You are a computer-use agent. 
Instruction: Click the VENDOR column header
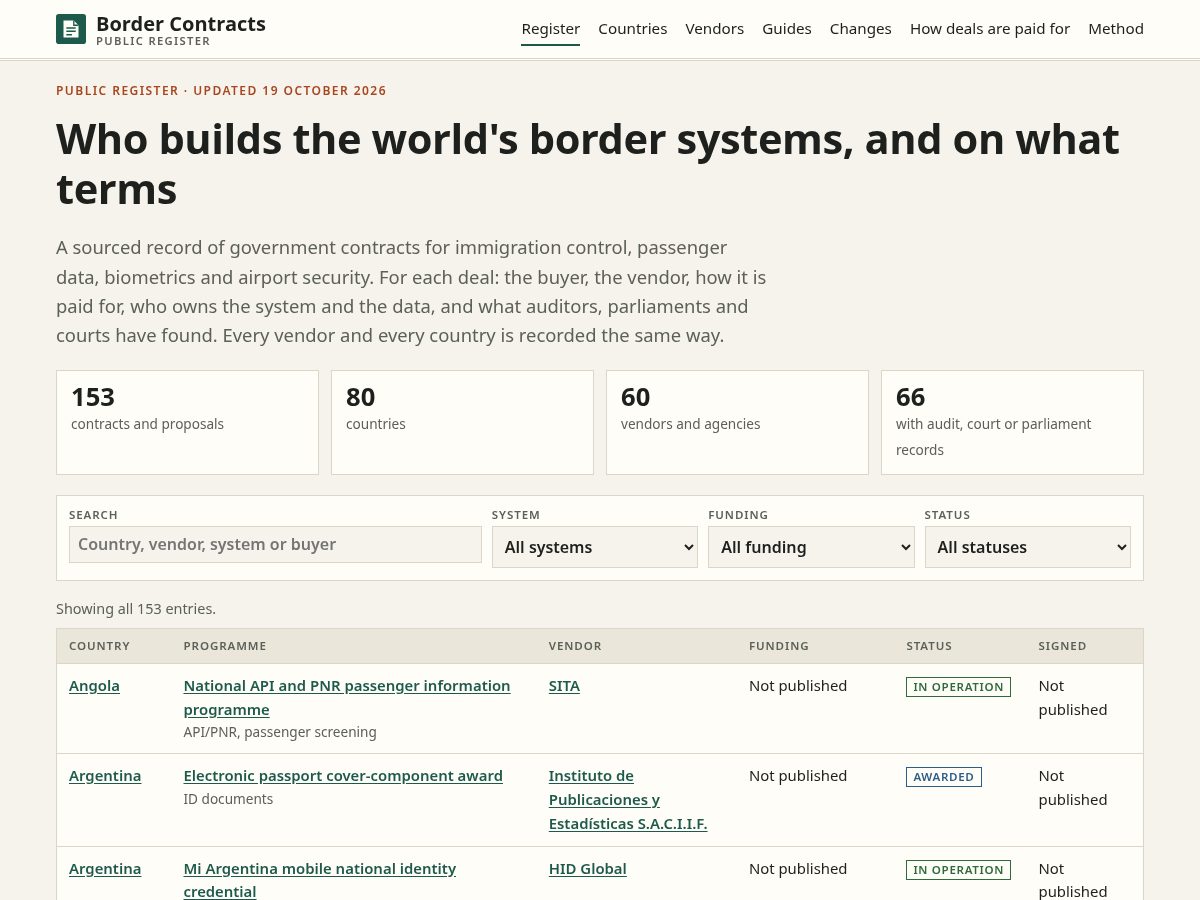pyautogui.click(x=575, y=646)
